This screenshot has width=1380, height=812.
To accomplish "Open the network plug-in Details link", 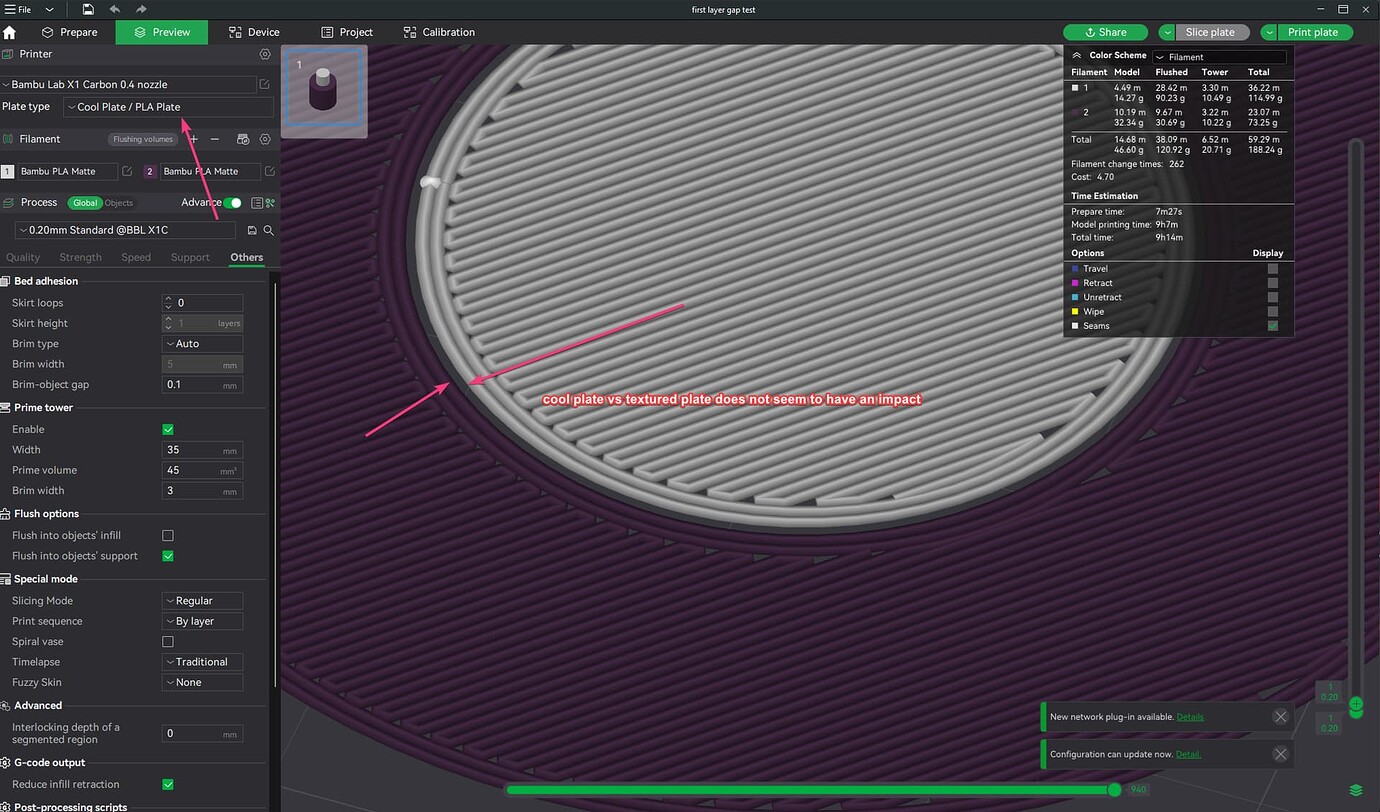I will tap(1190, 717).
